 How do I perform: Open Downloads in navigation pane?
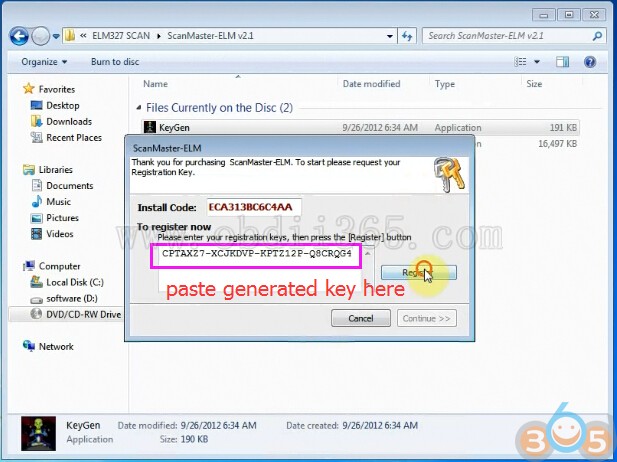click(x=69, y=122)
